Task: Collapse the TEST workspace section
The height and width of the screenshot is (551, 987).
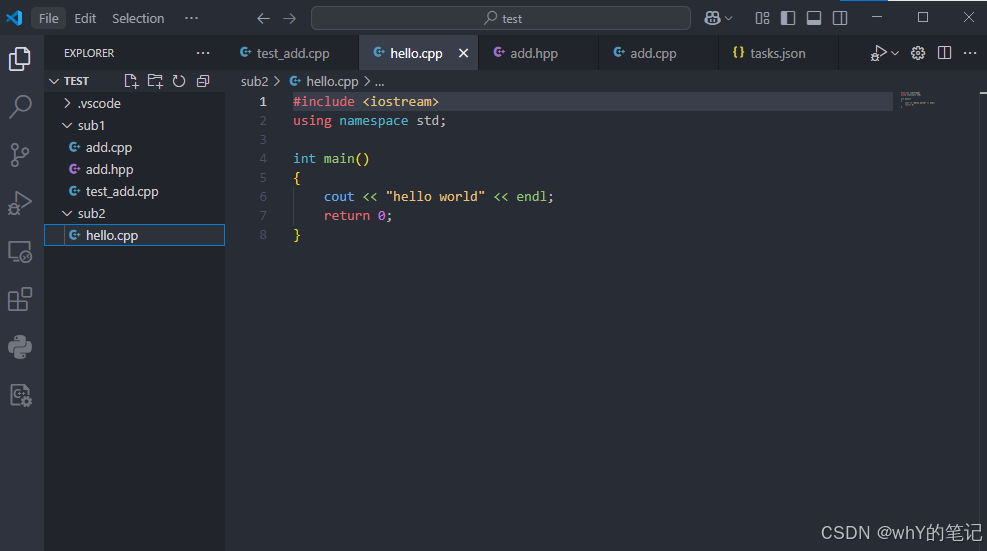Action: tap(54, 81)
